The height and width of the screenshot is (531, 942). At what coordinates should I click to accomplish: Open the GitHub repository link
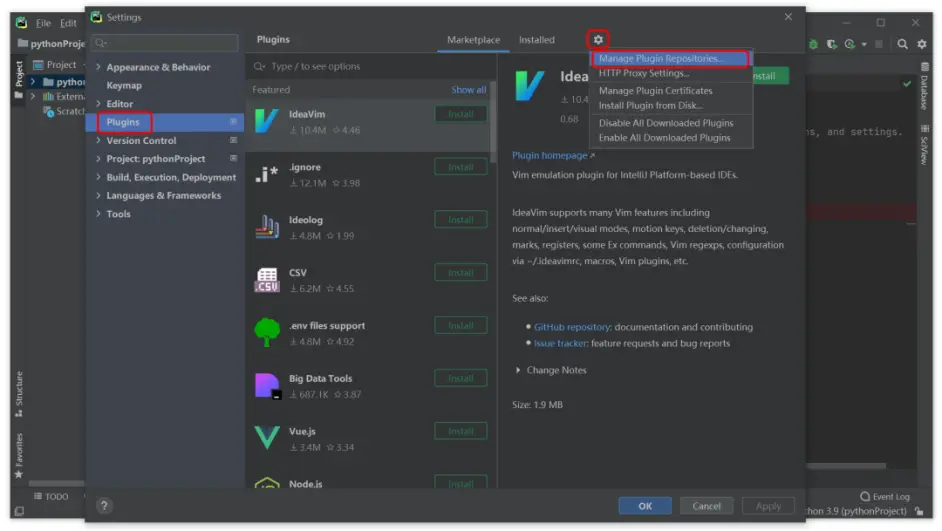(x=572, y=327)
